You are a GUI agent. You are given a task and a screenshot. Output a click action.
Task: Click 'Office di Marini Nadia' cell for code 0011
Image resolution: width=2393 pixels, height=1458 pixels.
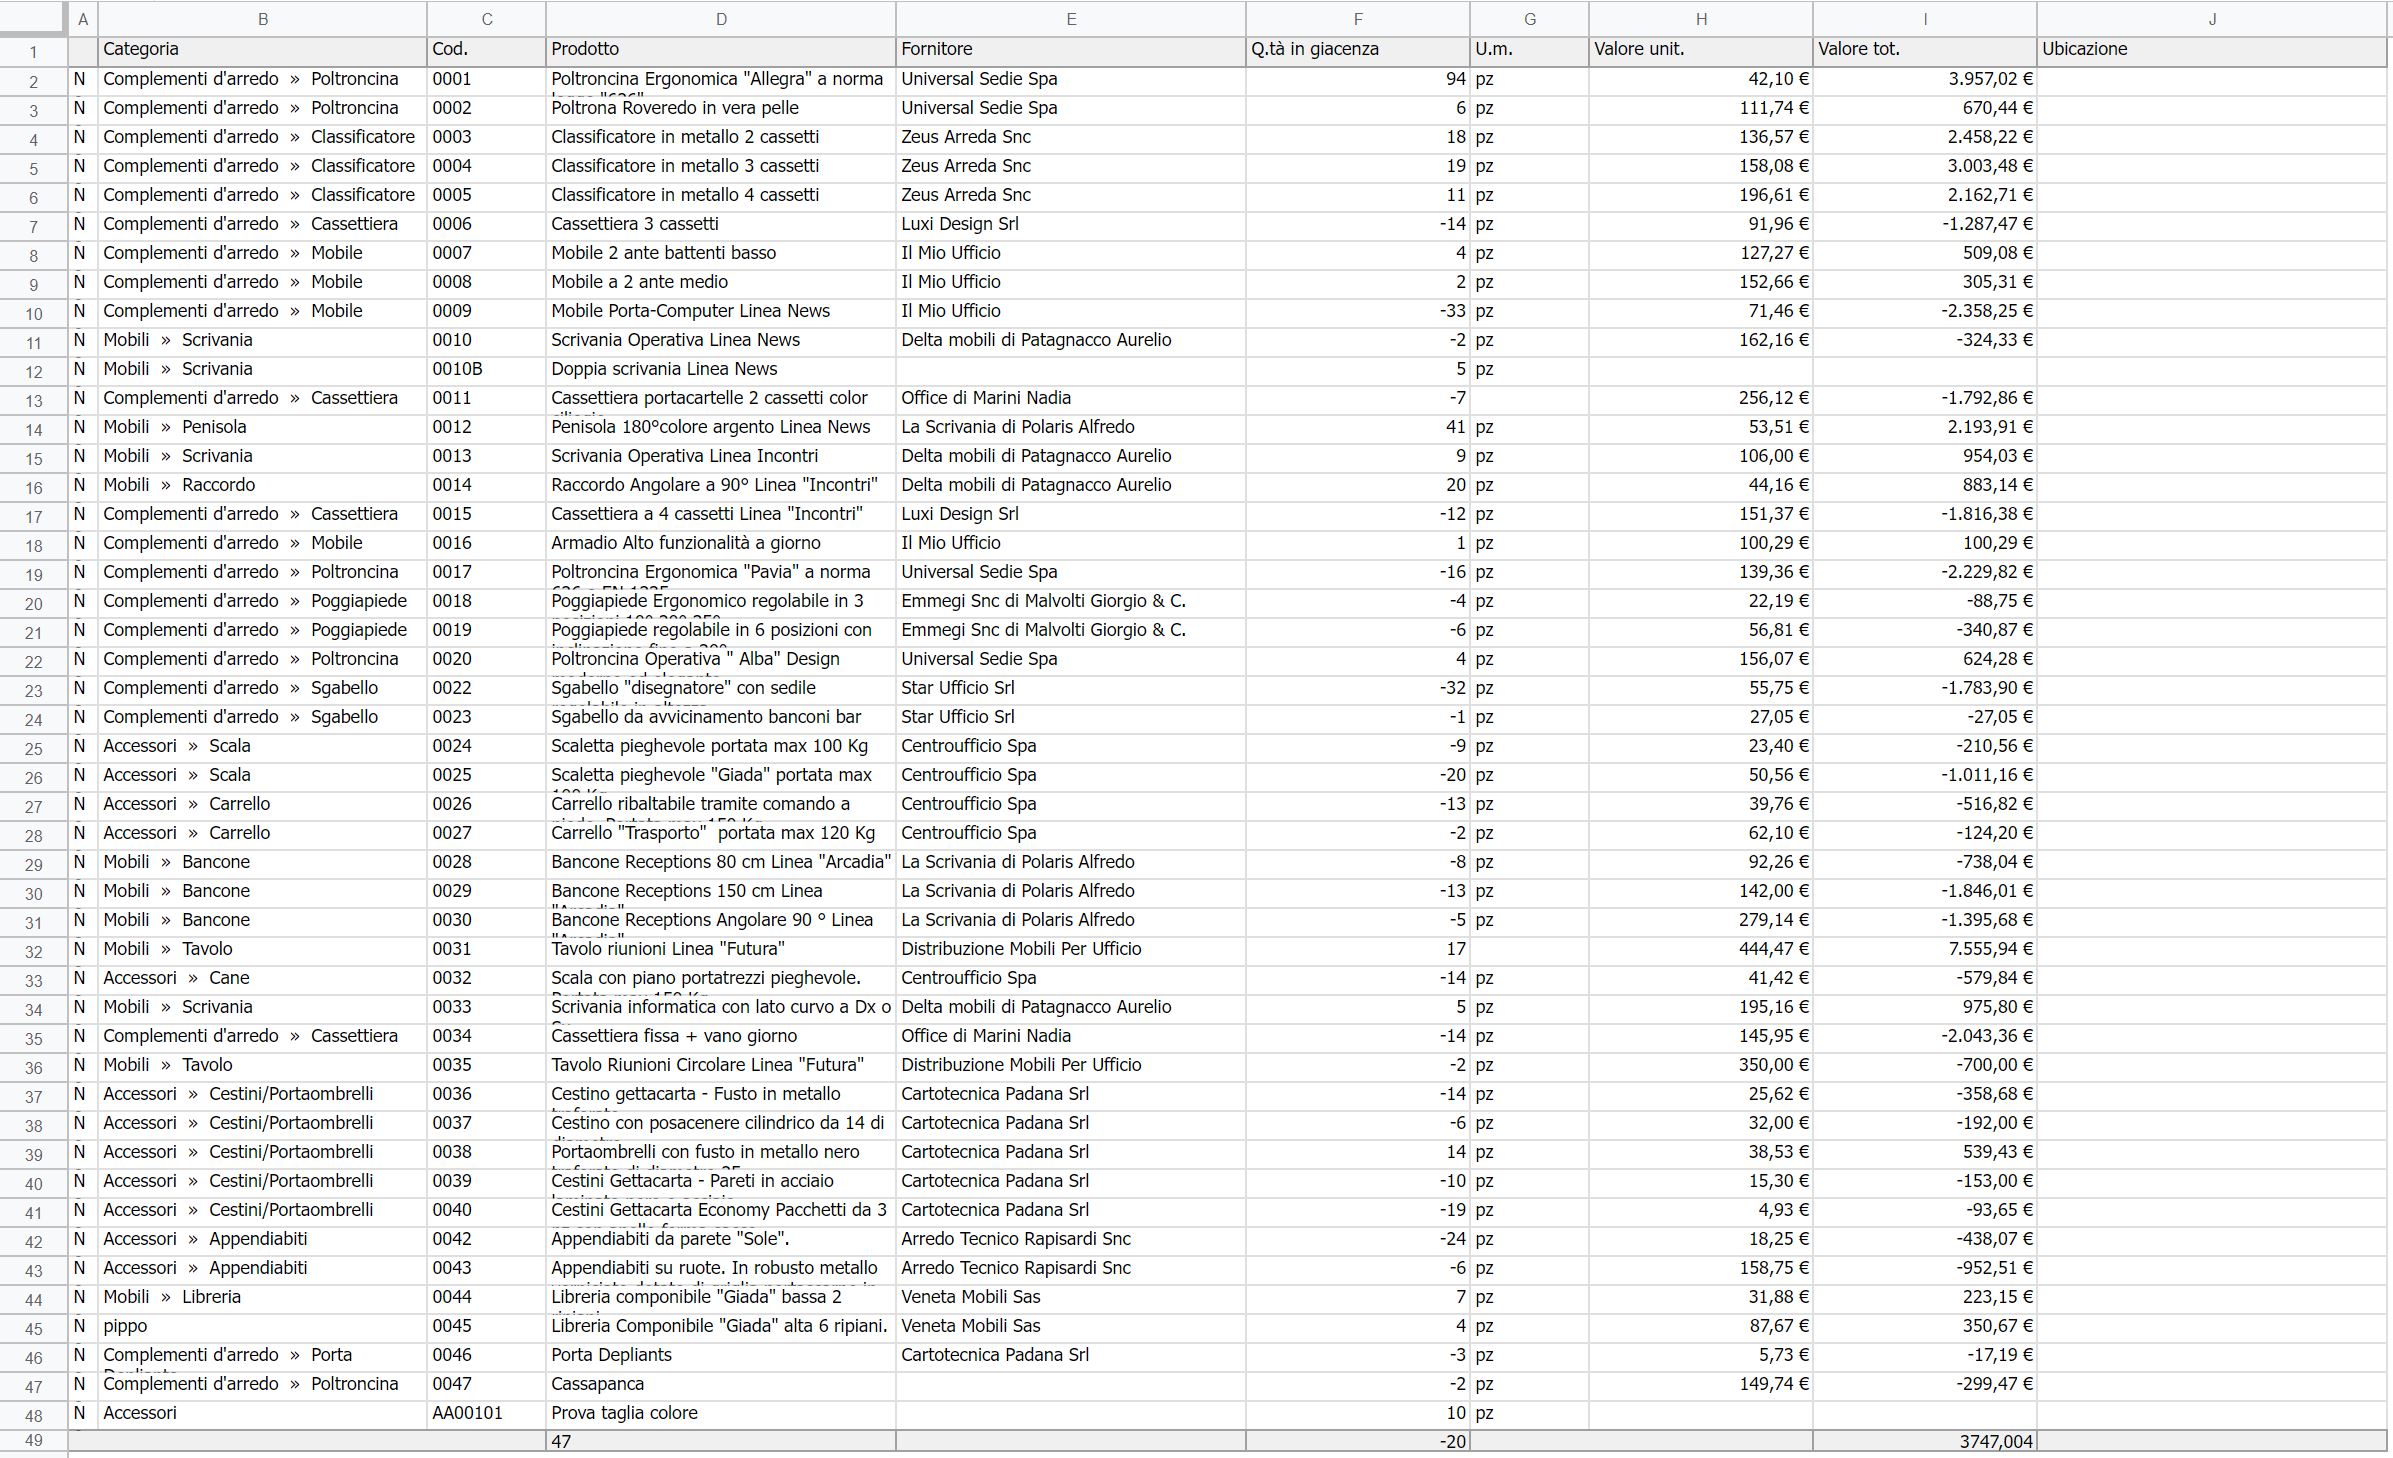[1071, 399]
